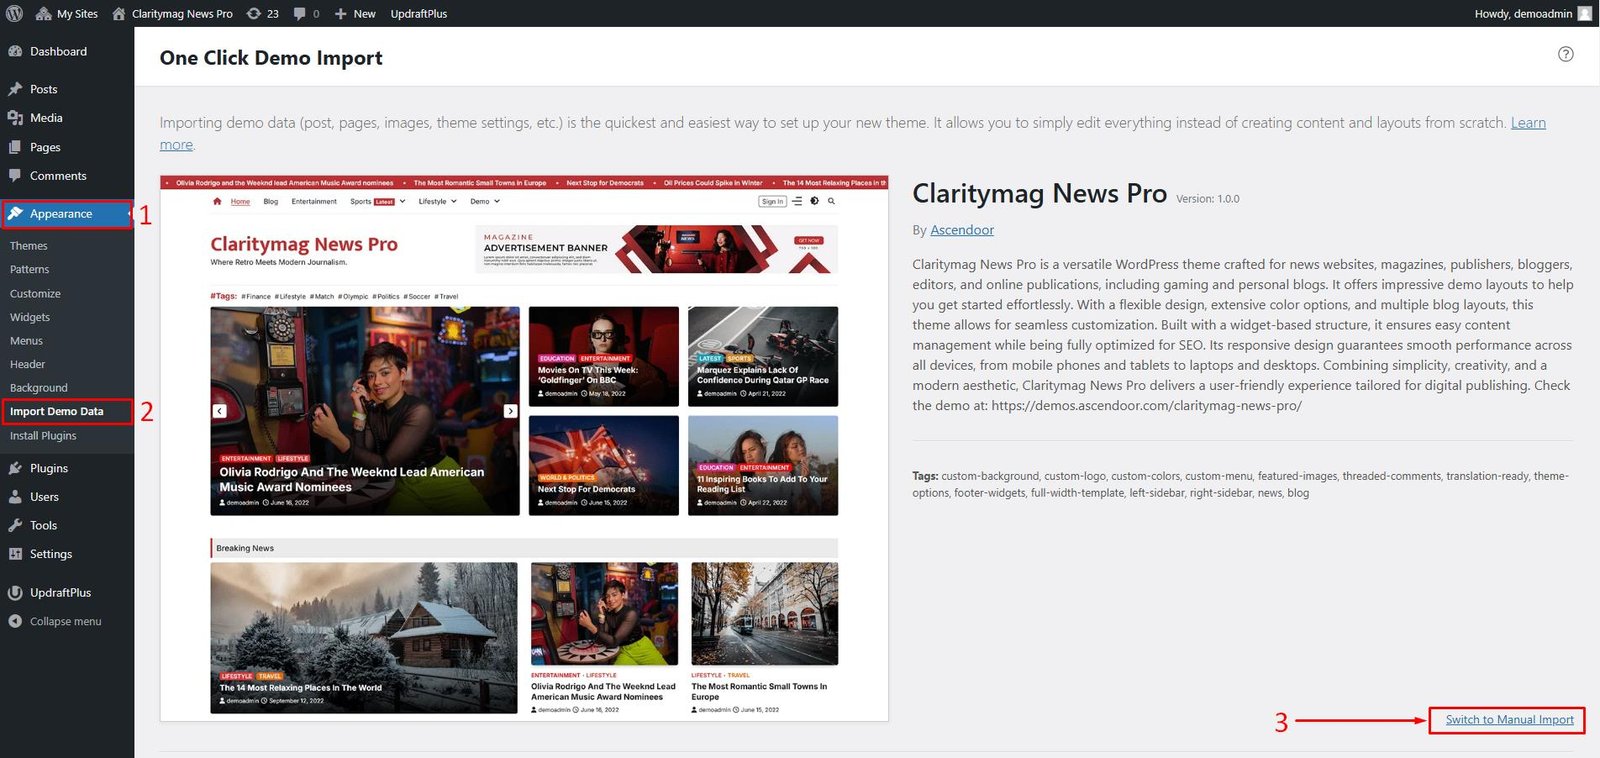Viewport: 1600px width, 758px height.
Task: Open comments bubble in admin bar
Action: coord(307,14)
